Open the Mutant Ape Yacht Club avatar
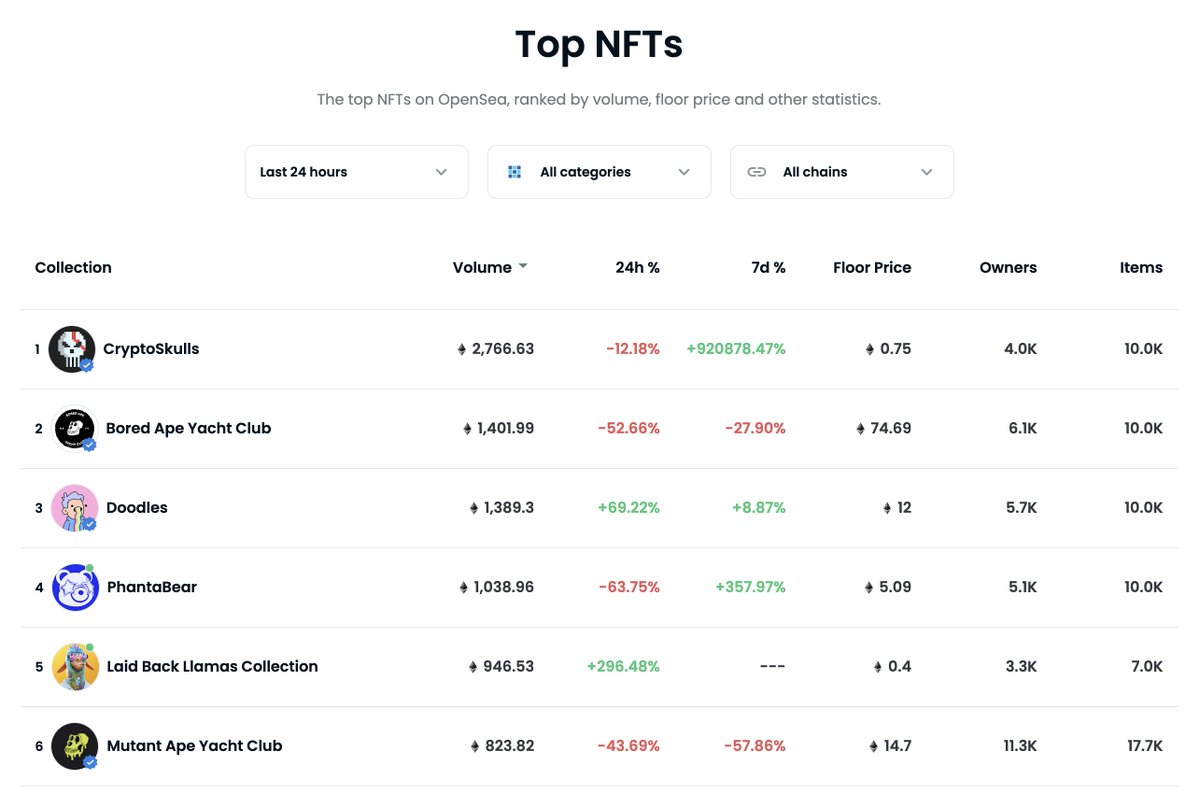The image size is (1200, 794). [74, 746]
